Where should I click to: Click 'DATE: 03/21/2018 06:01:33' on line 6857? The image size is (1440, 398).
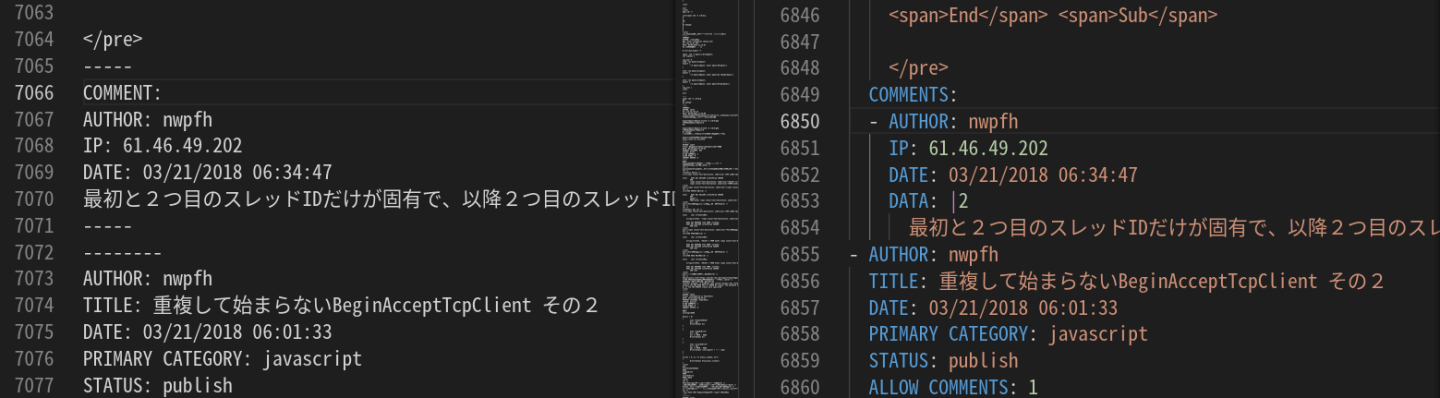point(993,307)
